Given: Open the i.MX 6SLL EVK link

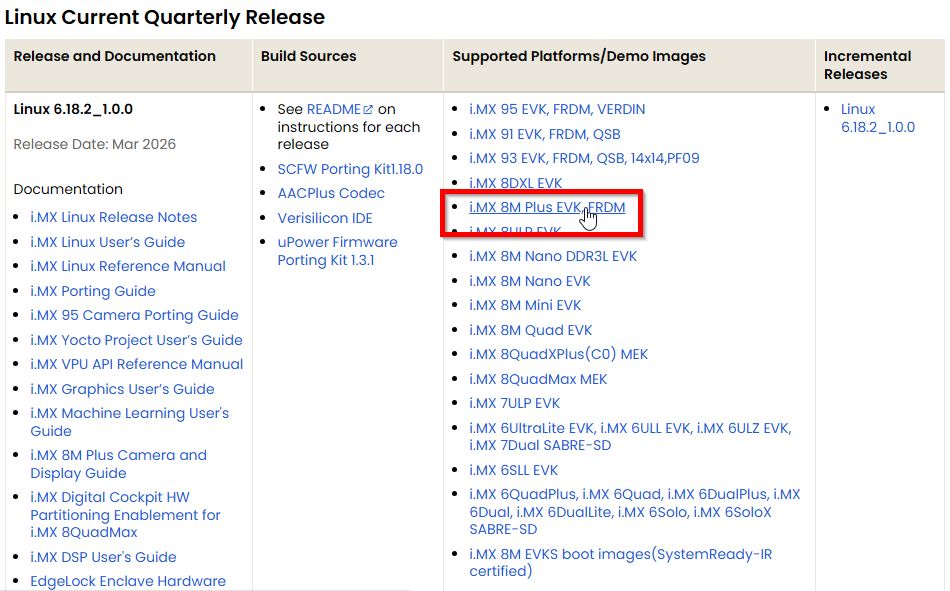Looking at the screenshot, I should pyautogui.click(x=513, y=470).
